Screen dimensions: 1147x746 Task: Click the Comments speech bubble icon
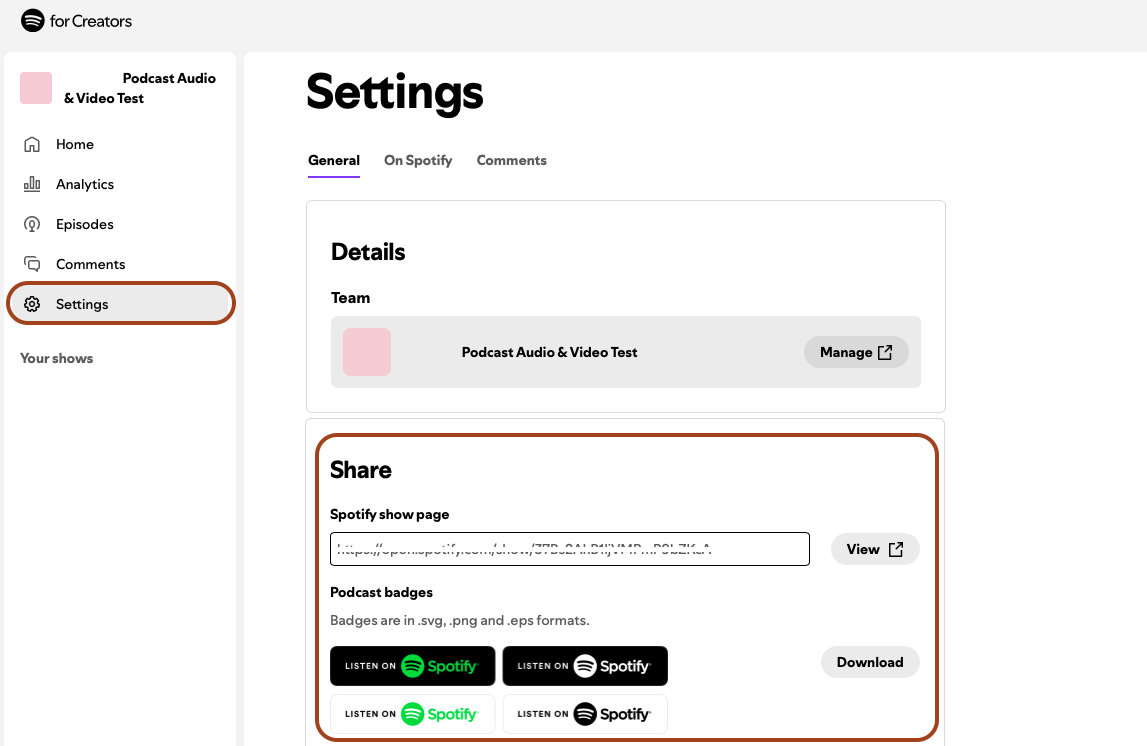(31, 264)
